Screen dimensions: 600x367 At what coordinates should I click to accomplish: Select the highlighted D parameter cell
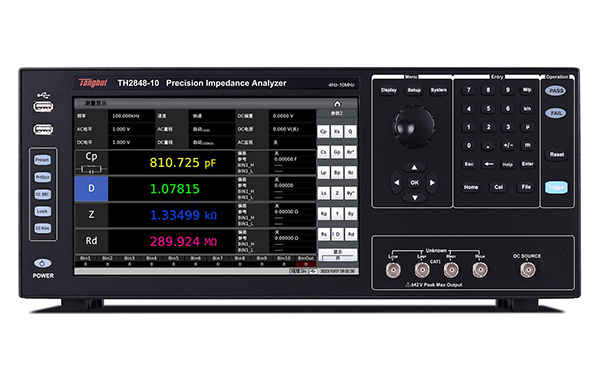coord(91,189)
